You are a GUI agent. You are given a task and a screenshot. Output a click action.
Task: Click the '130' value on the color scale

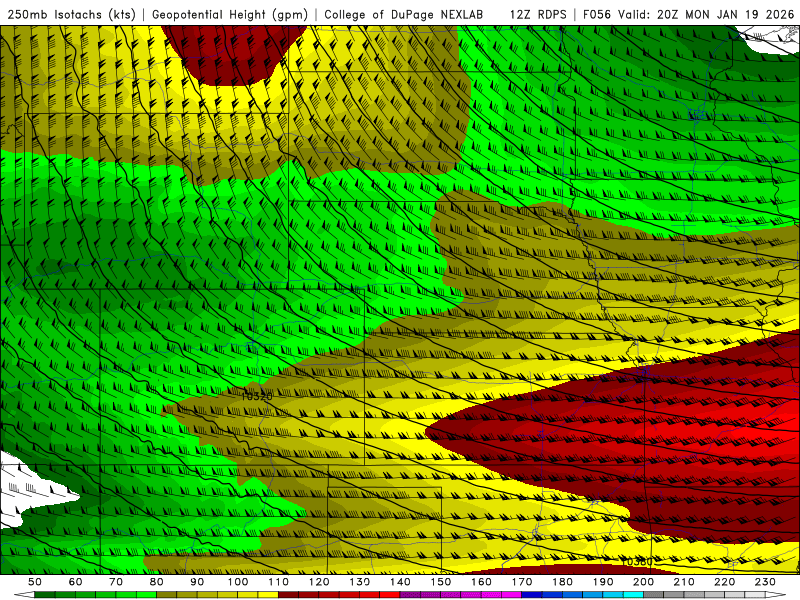pos(360,582)
